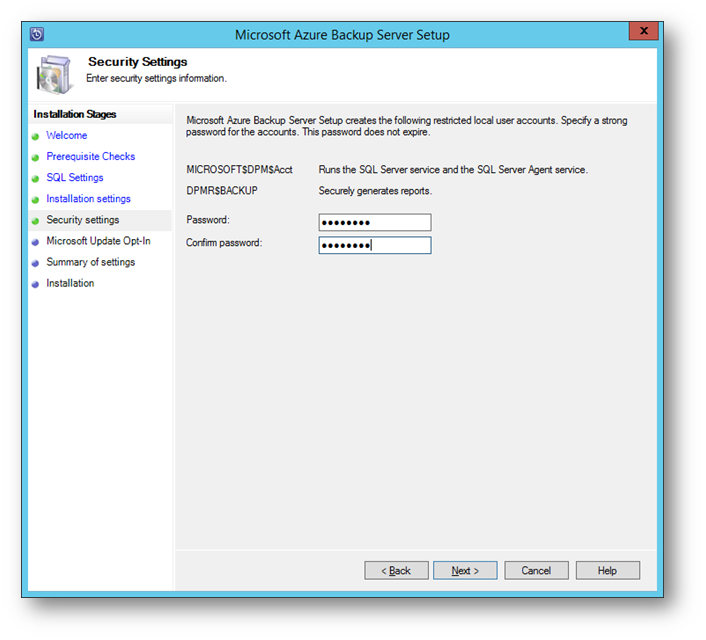
Task: Click the green bullet beside Prerequisite Checks
Action: coord(36,158)
